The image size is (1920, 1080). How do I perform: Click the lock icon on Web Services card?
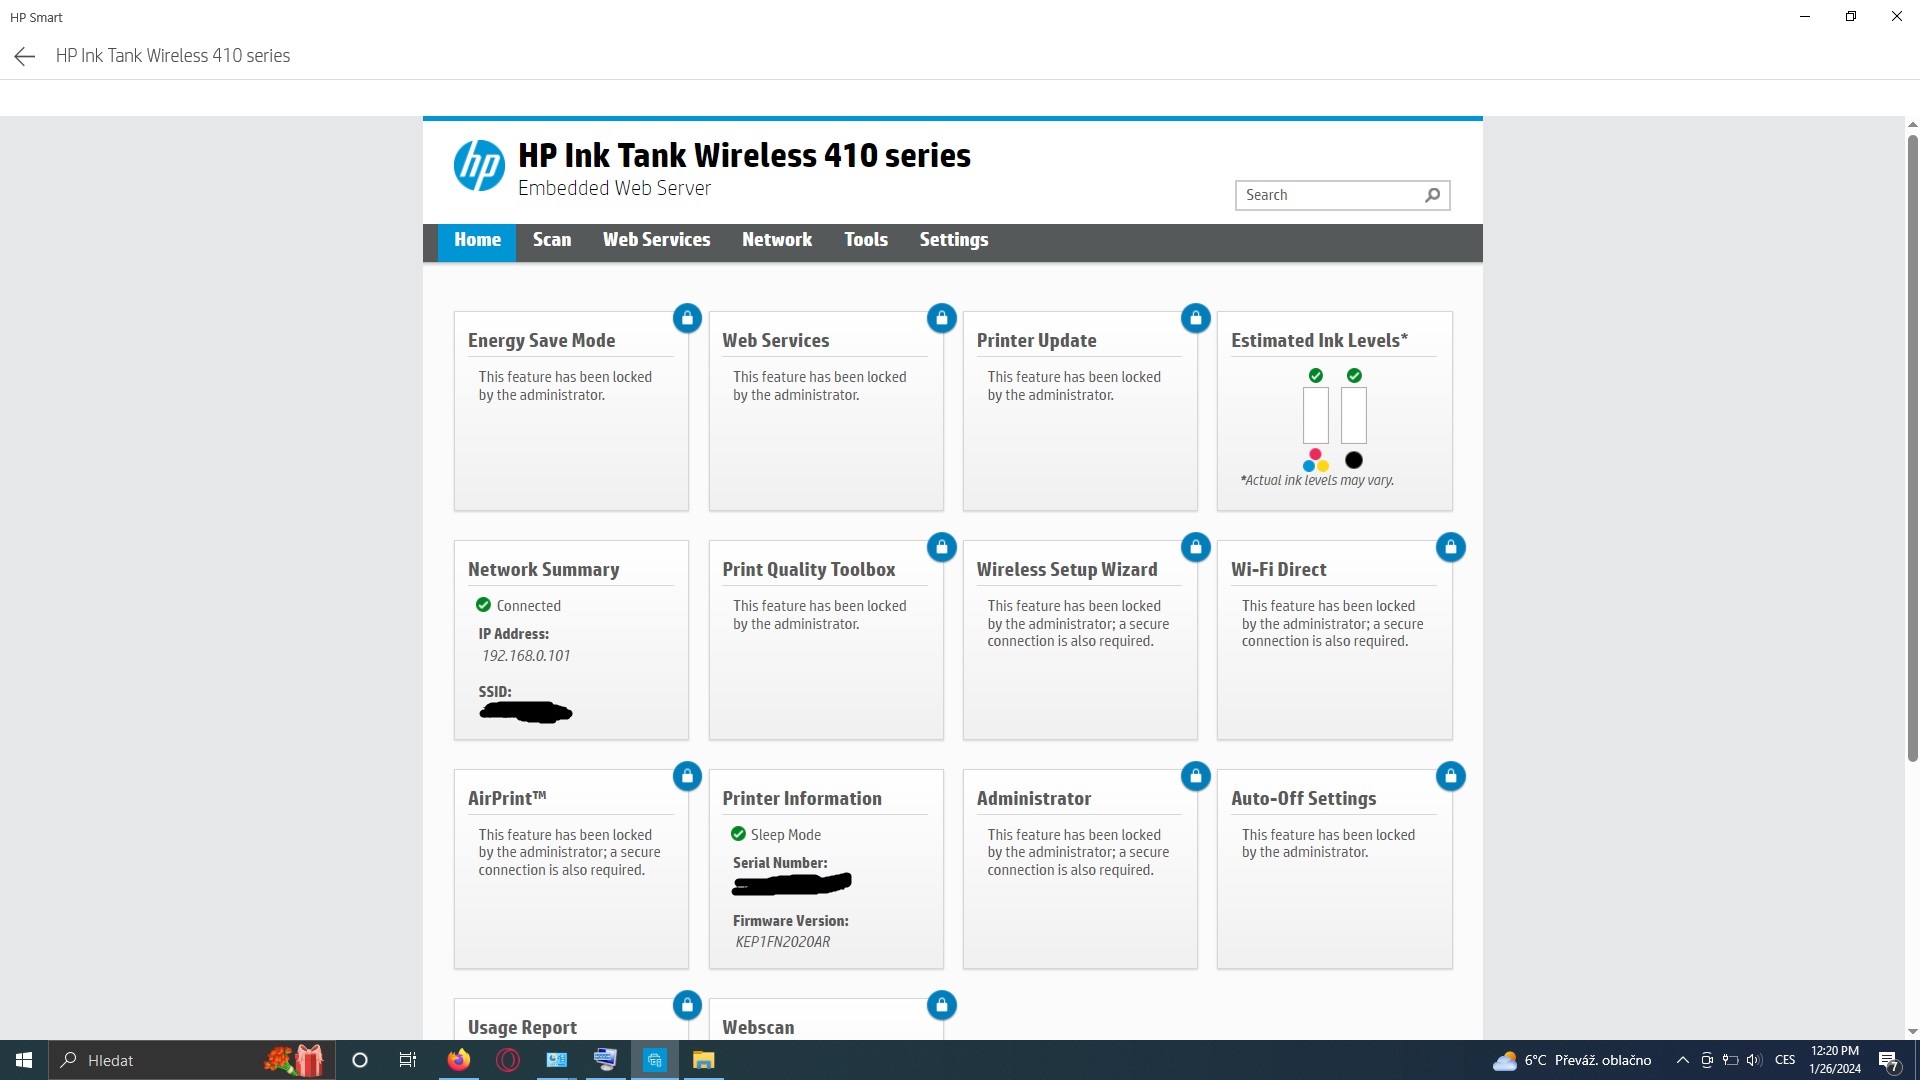(x=941, y=318)
